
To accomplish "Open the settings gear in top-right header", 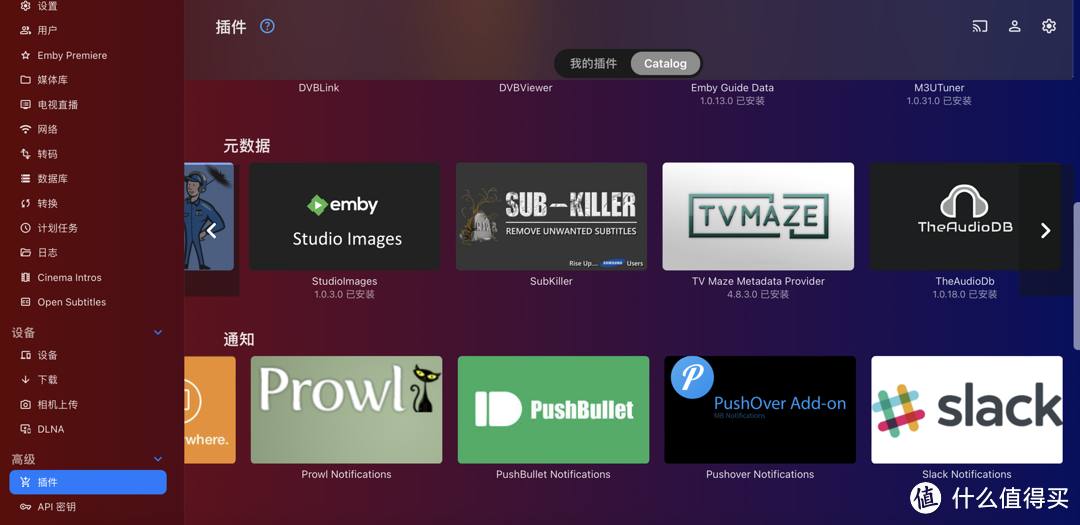I will (1048, 26).
